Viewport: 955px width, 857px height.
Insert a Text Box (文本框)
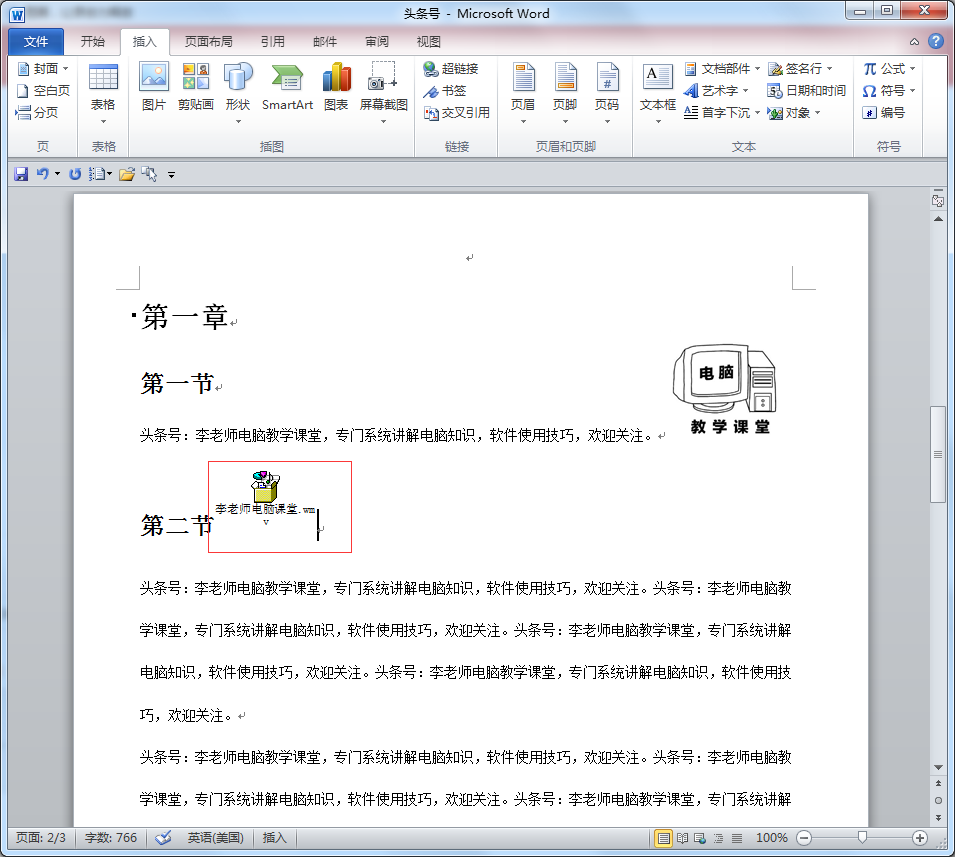658,94
